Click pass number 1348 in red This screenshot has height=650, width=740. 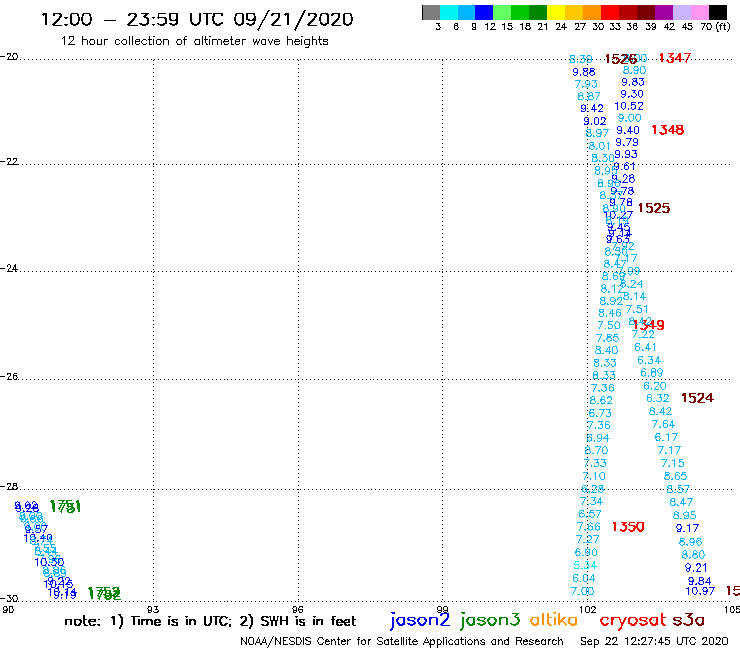[x=667, y=130]
